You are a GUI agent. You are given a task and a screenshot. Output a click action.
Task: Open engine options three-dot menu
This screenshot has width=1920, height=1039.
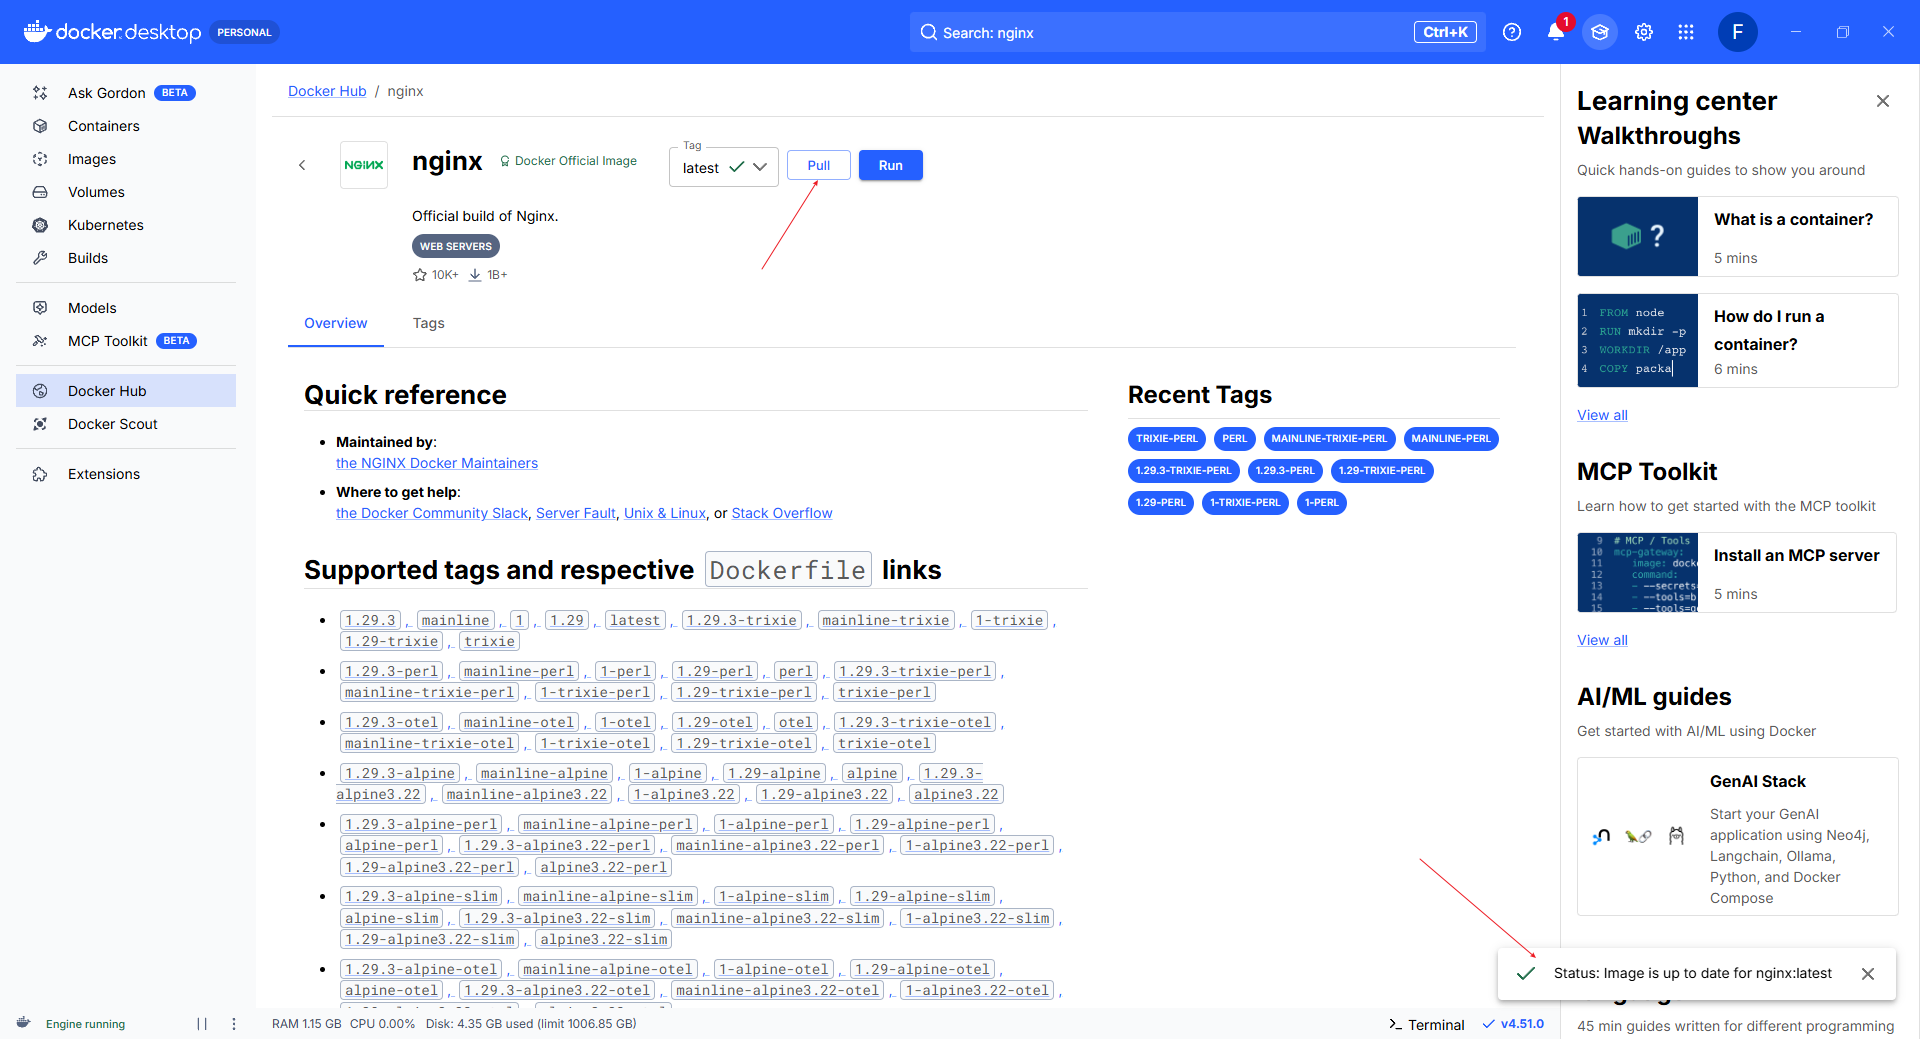tap(234, 1024)
